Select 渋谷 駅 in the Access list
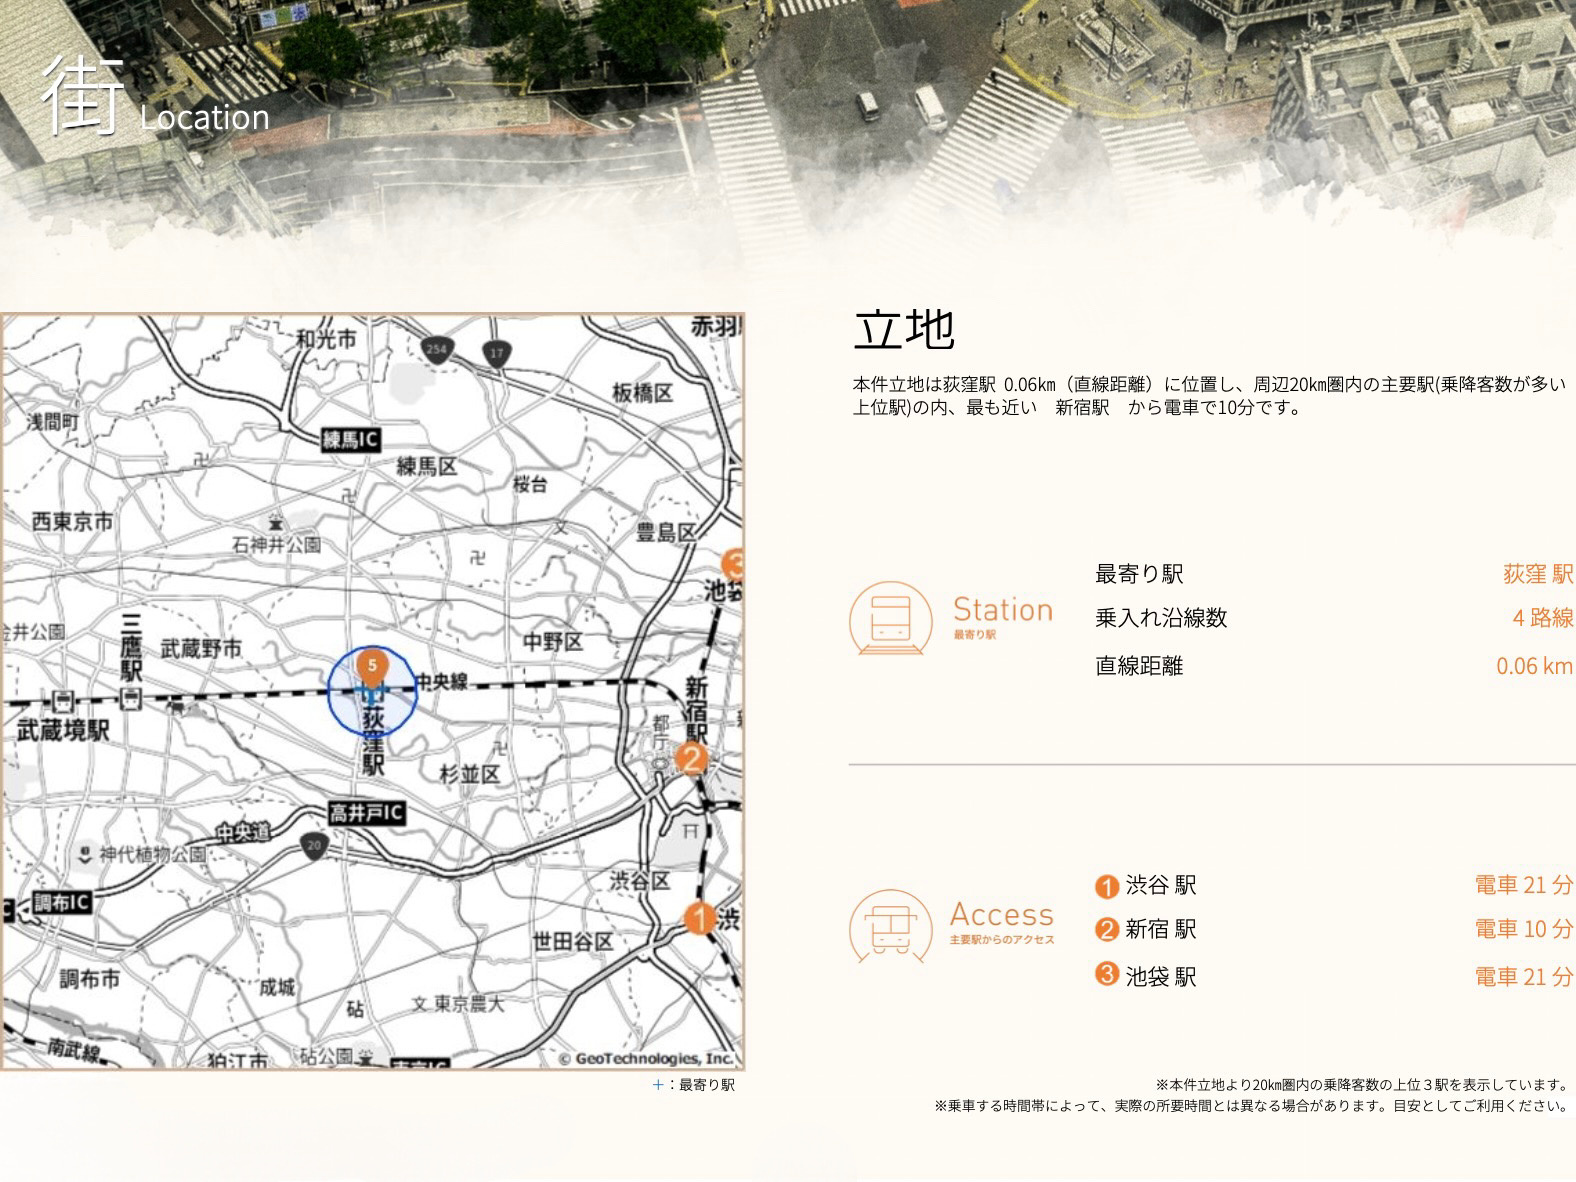The width and height of the screenshot is (1576, 1182). click(1160, 885)
